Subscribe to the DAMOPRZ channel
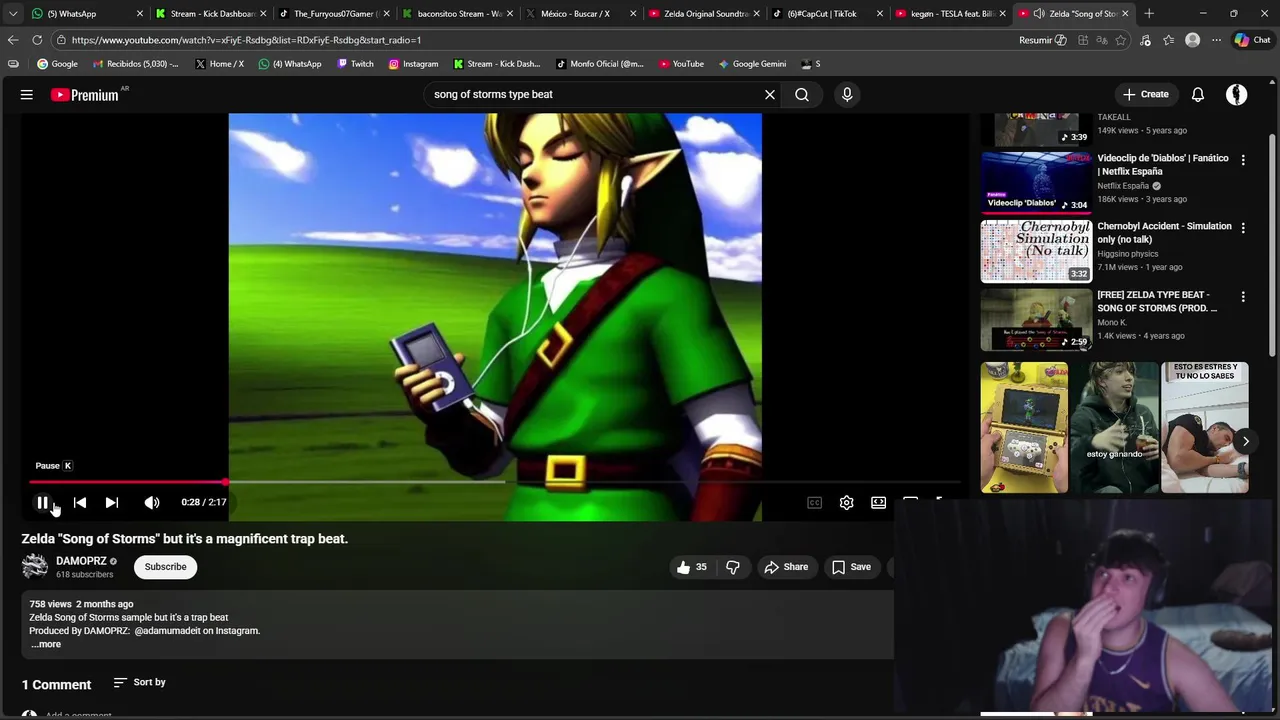Screen dimensions: 1280x720 (165, 567)
